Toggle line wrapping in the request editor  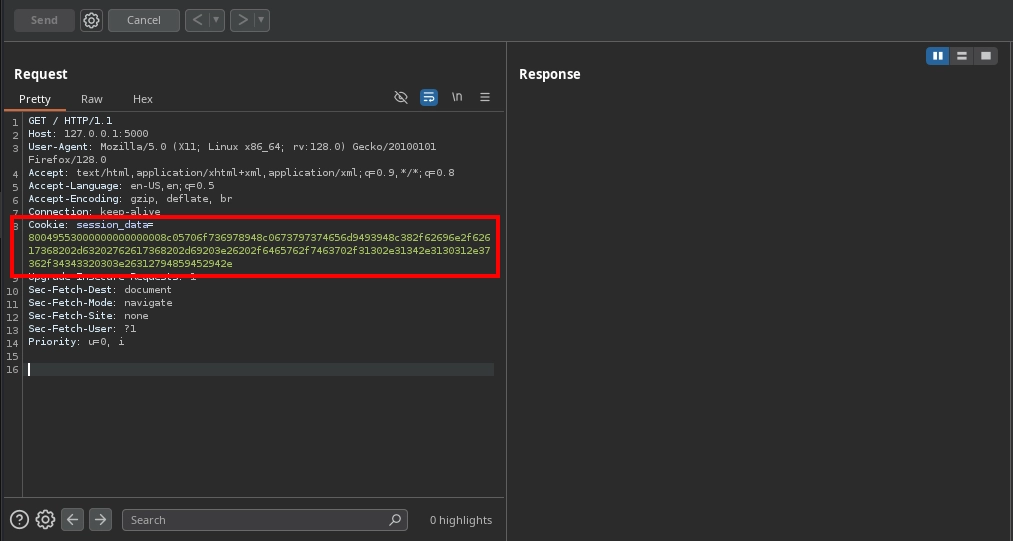429,97
